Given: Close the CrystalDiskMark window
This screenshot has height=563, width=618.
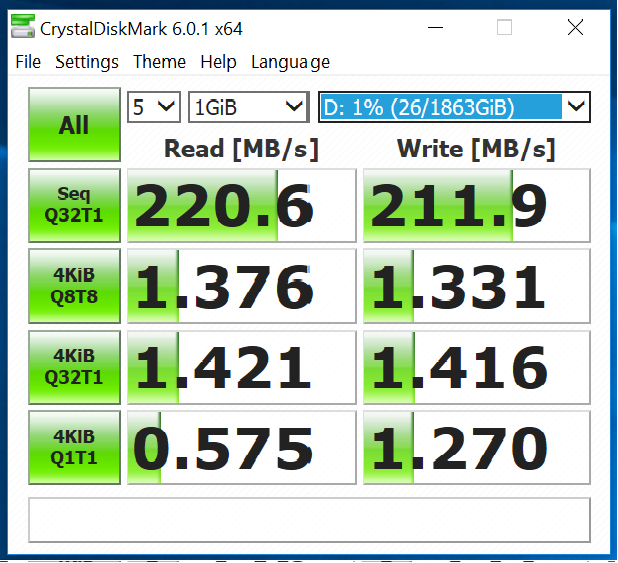Looking at the screenshot, I should (x=575, y=28).
